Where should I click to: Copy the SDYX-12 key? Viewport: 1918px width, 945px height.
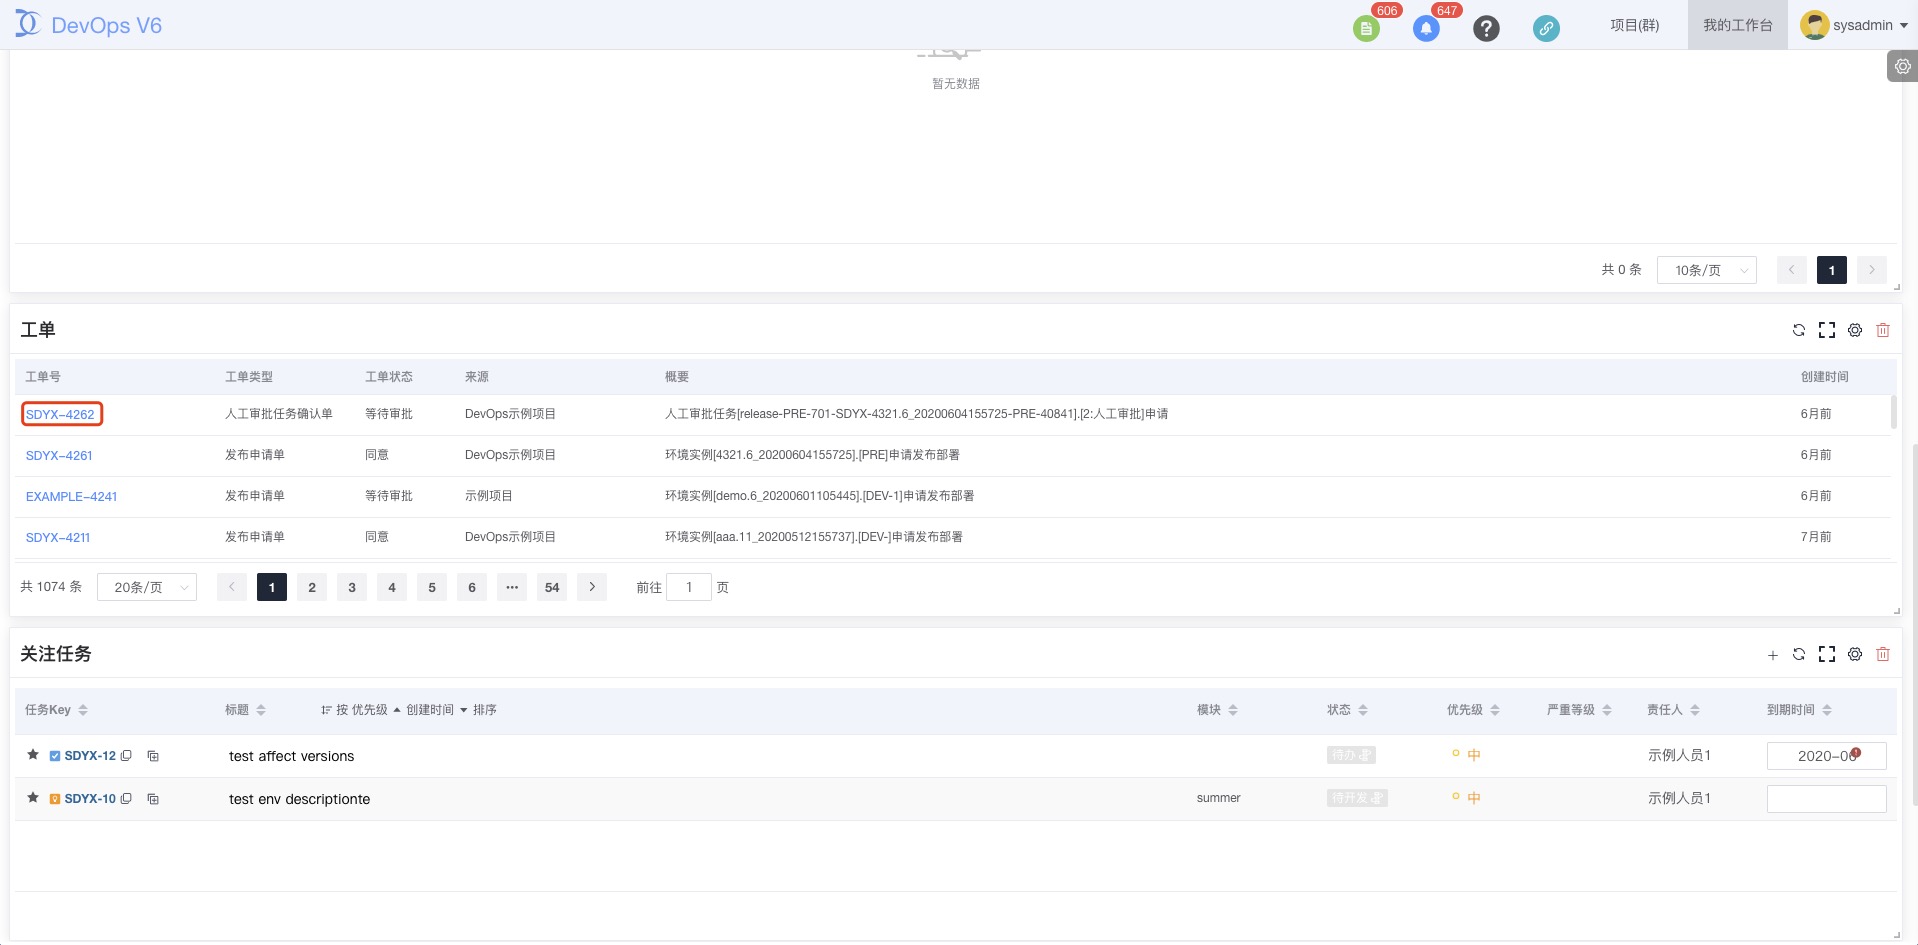126,756
